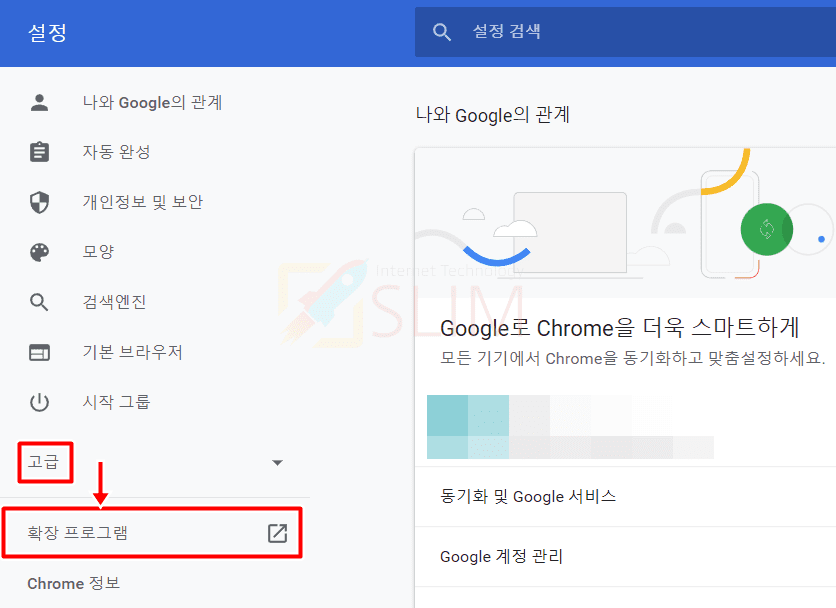The height and width of the screenshot is (608, 836).
Task: Click the external link icon next to 확장 프로그램
Action: 277,533
